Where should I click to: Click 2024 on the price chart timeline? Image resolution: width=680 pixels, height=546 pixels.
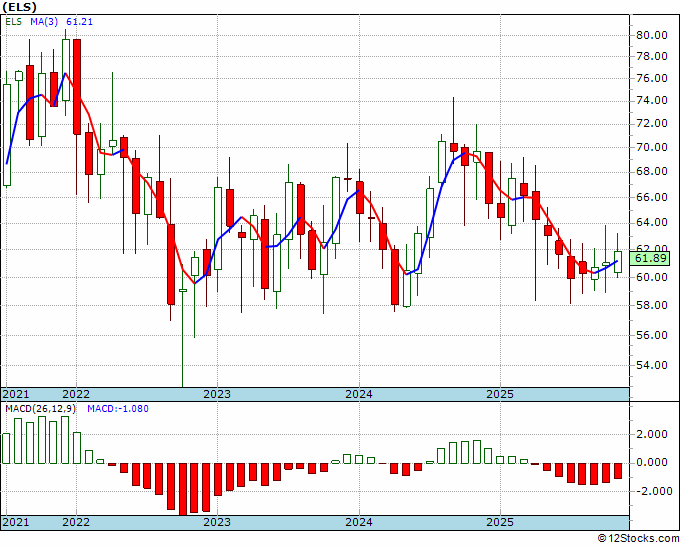359,394
